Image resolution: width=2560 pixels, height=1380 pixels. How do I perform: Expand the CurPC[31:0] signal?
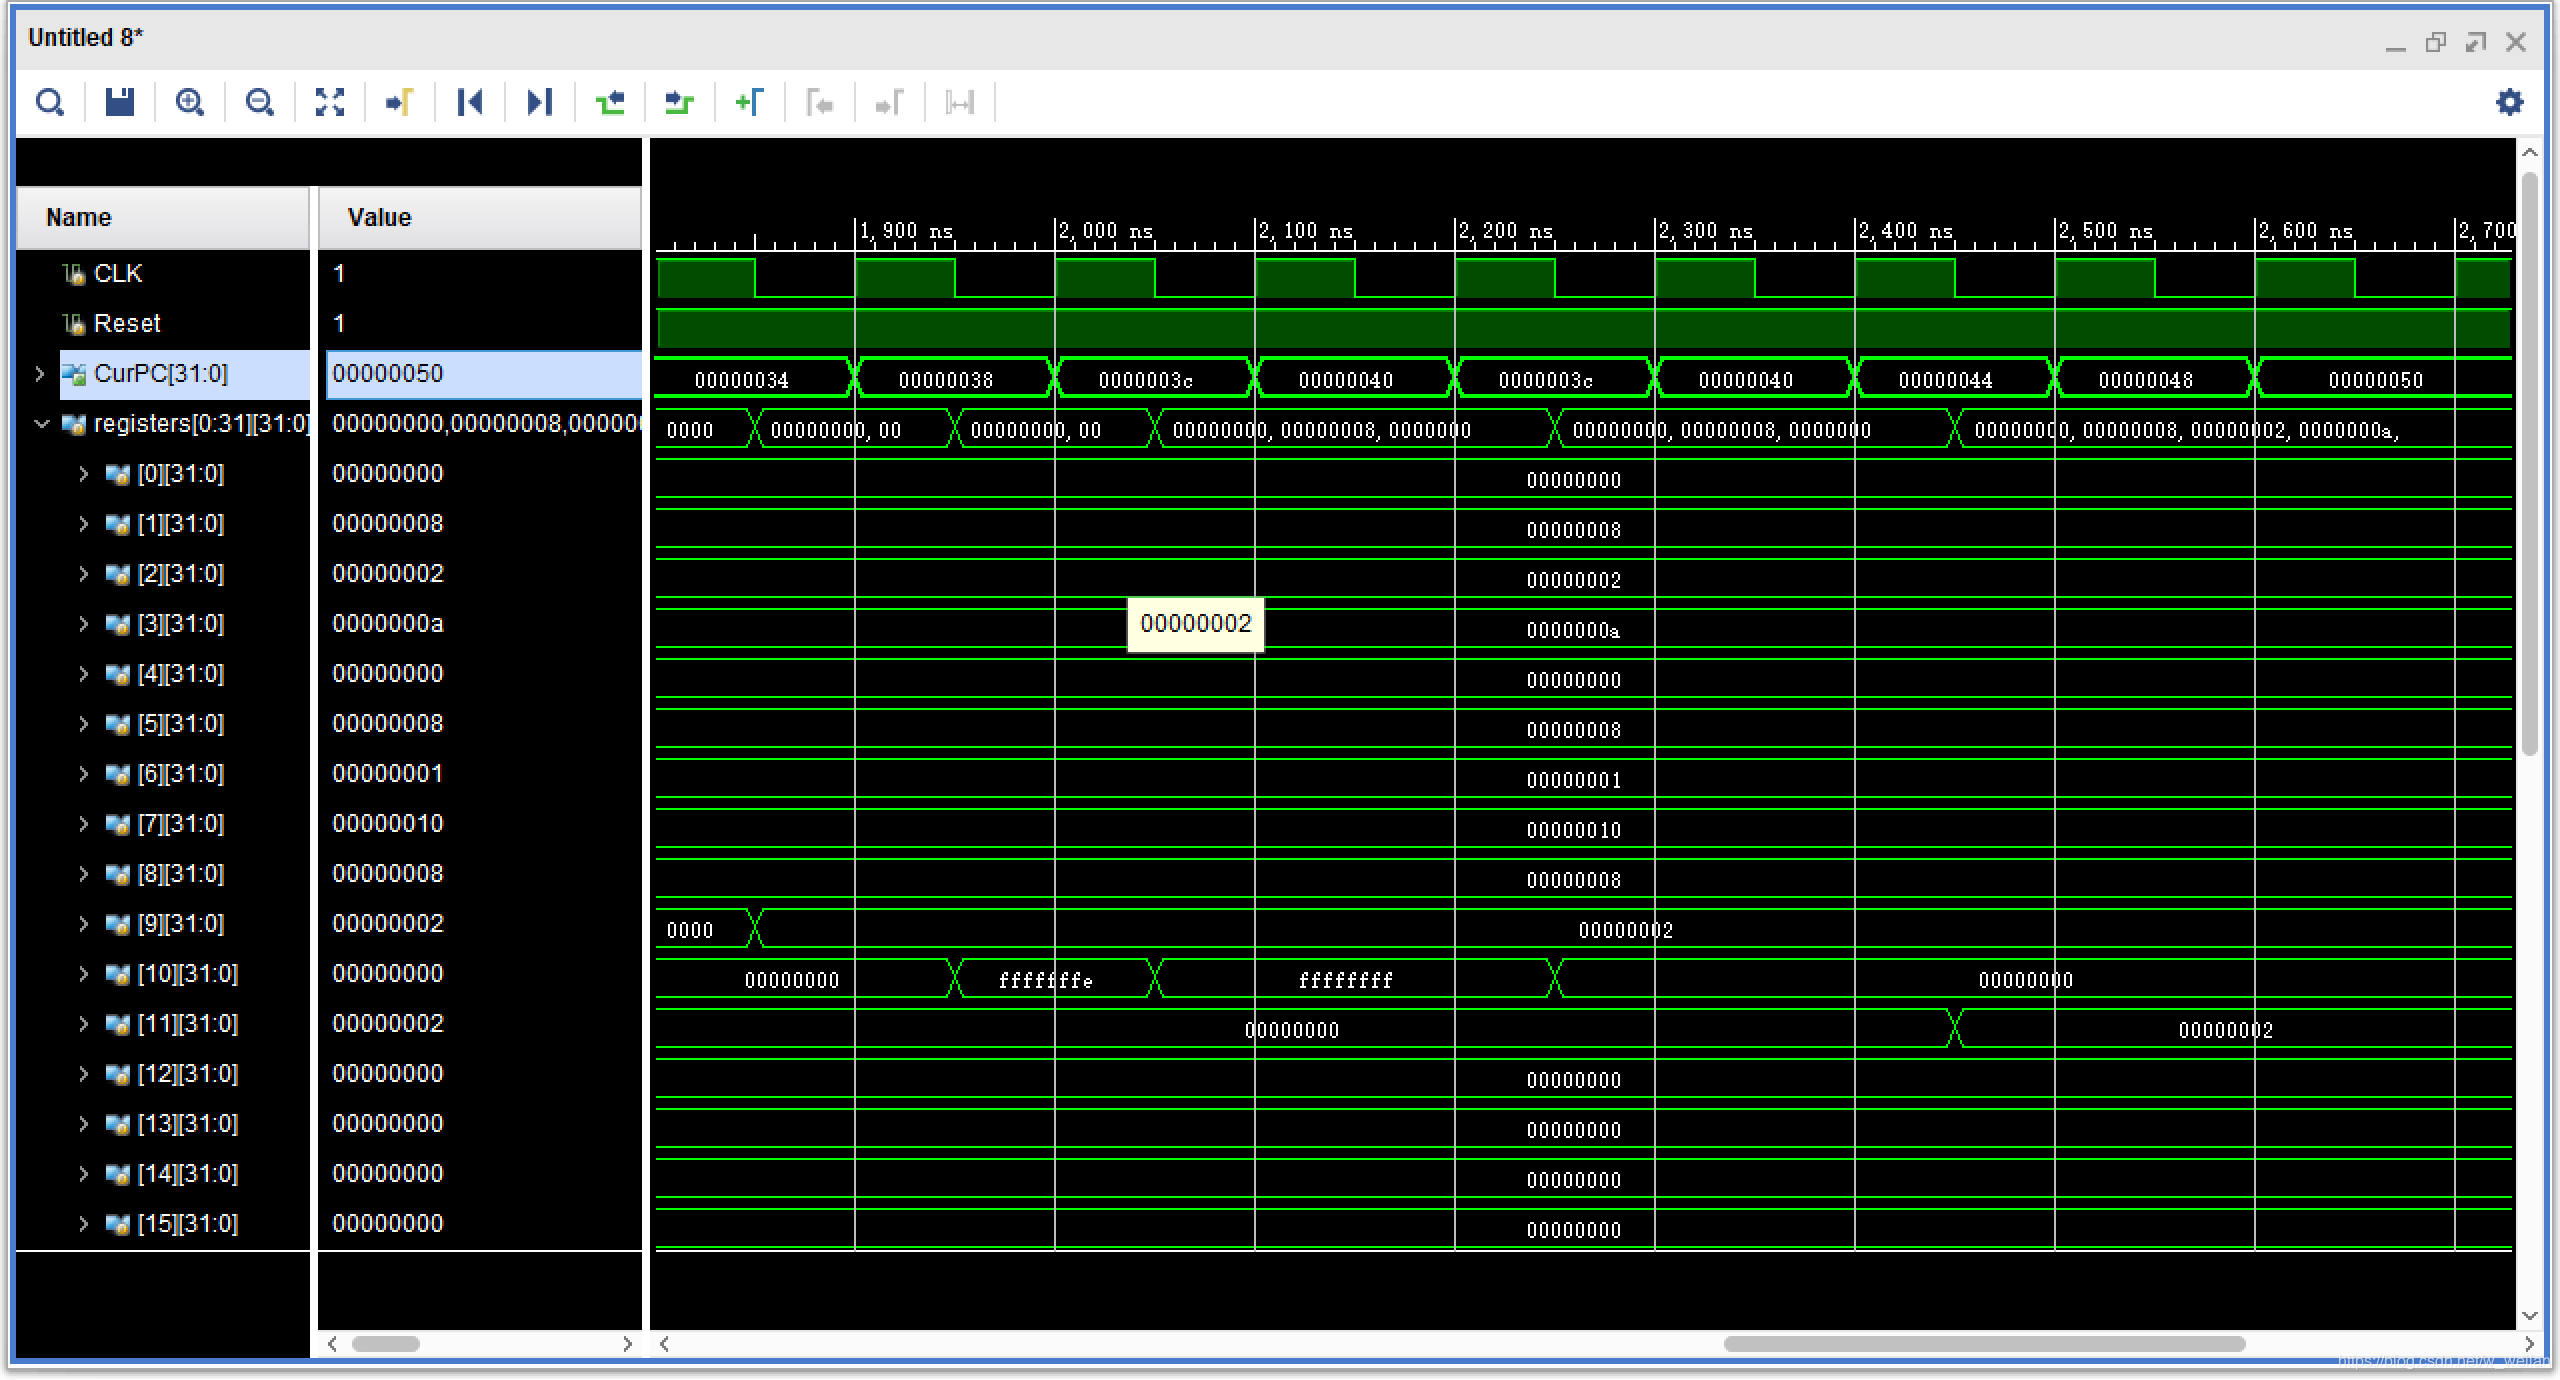[x=39, y=374]
